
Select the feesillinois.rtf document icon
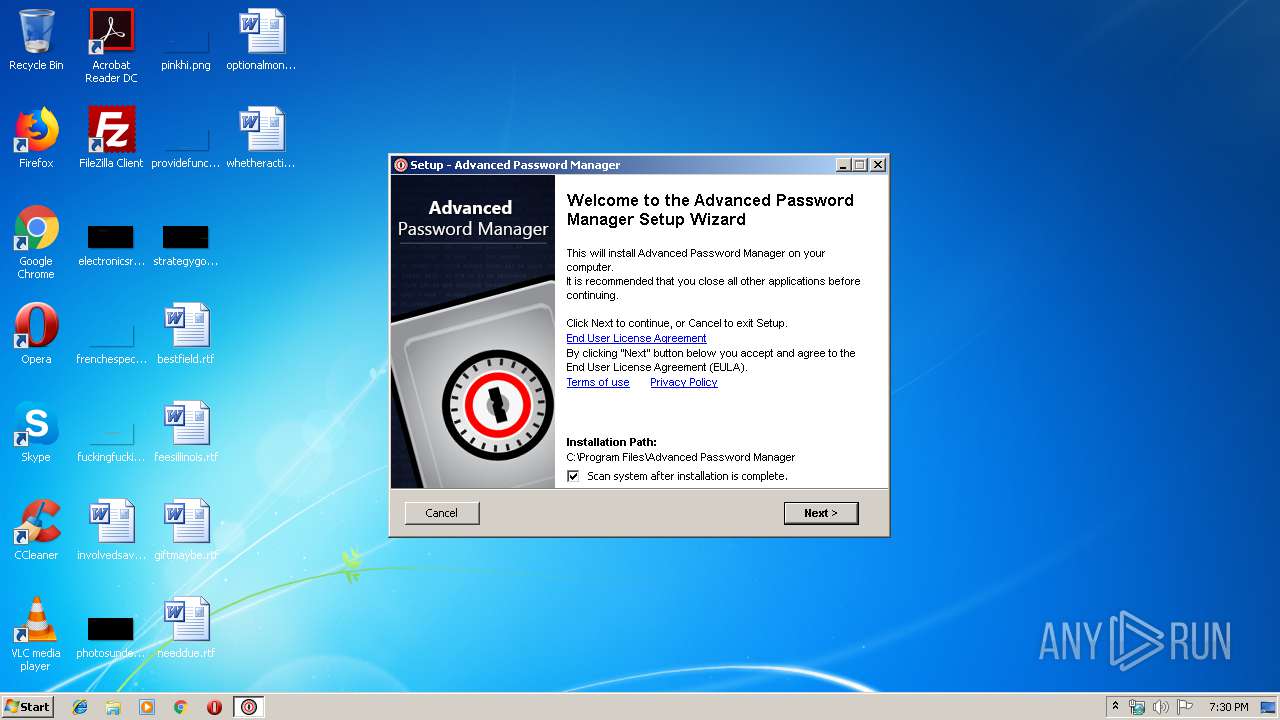186,432
